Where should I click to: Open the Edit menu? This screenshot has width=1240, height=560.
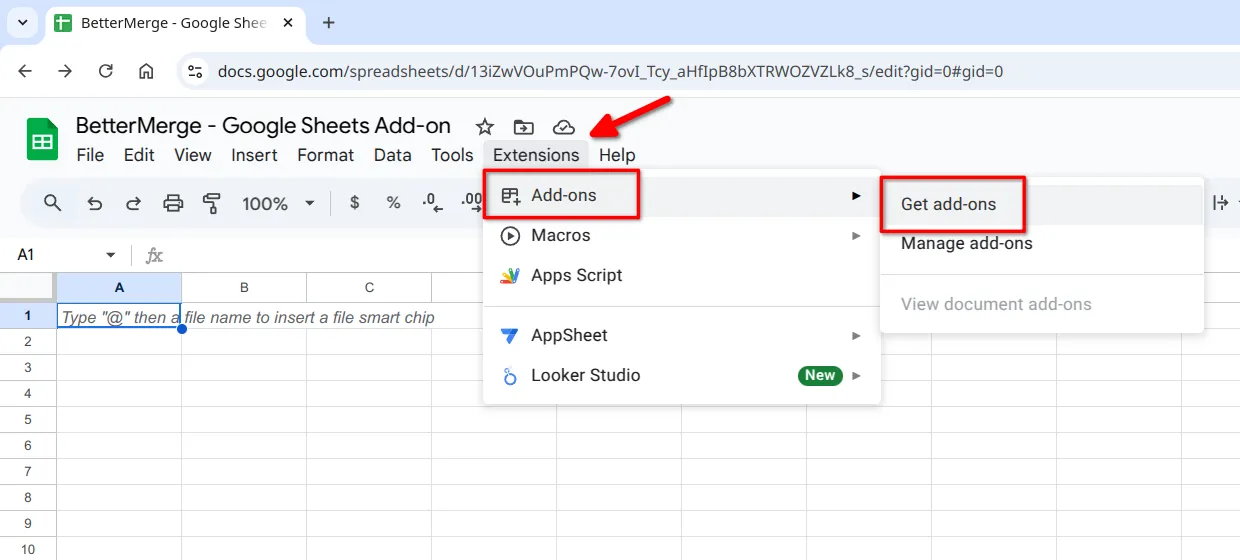click(x=139, y=155)
